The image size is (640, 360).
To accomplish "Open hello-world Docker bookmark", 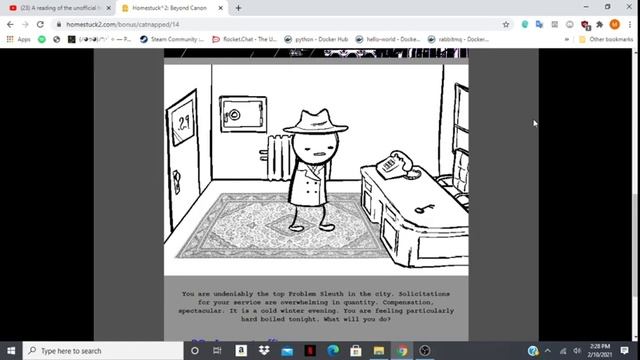I will coord(388,39).
